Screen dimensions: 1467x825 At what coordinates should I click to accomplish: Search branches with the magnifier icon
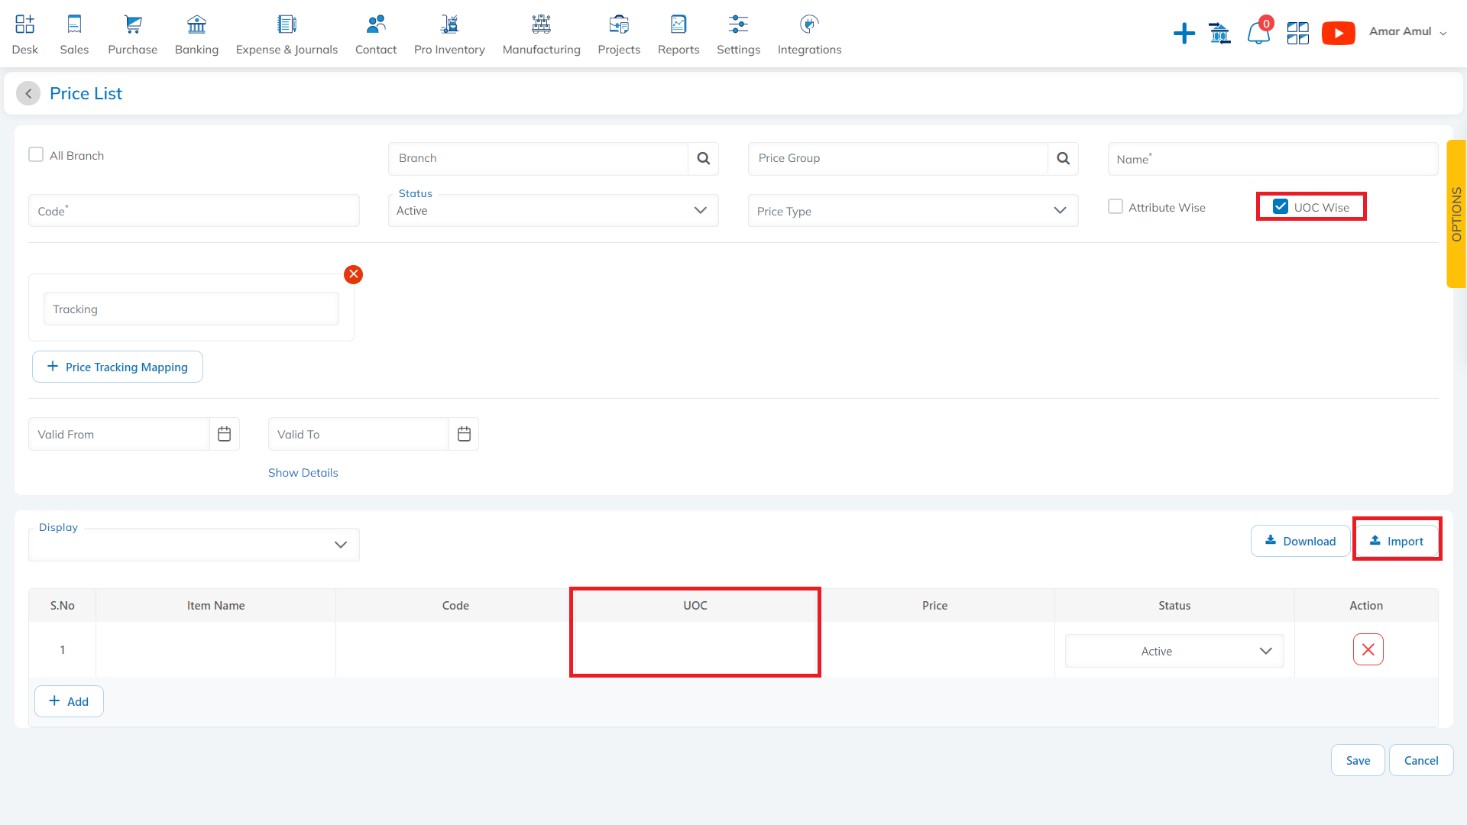pos(703,158)
